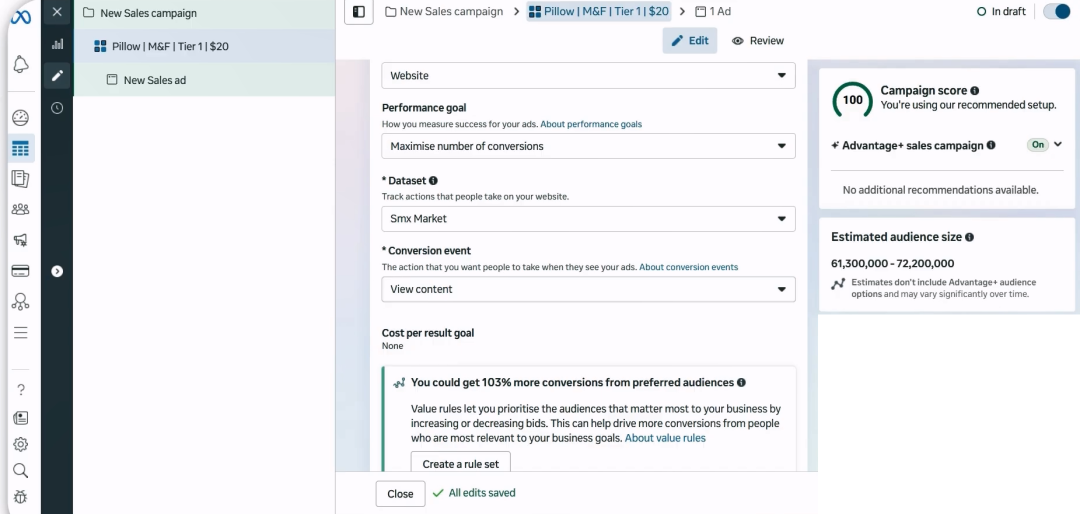Open Maximise number of conversions dropdown
1080x514 pixels.
588,146
